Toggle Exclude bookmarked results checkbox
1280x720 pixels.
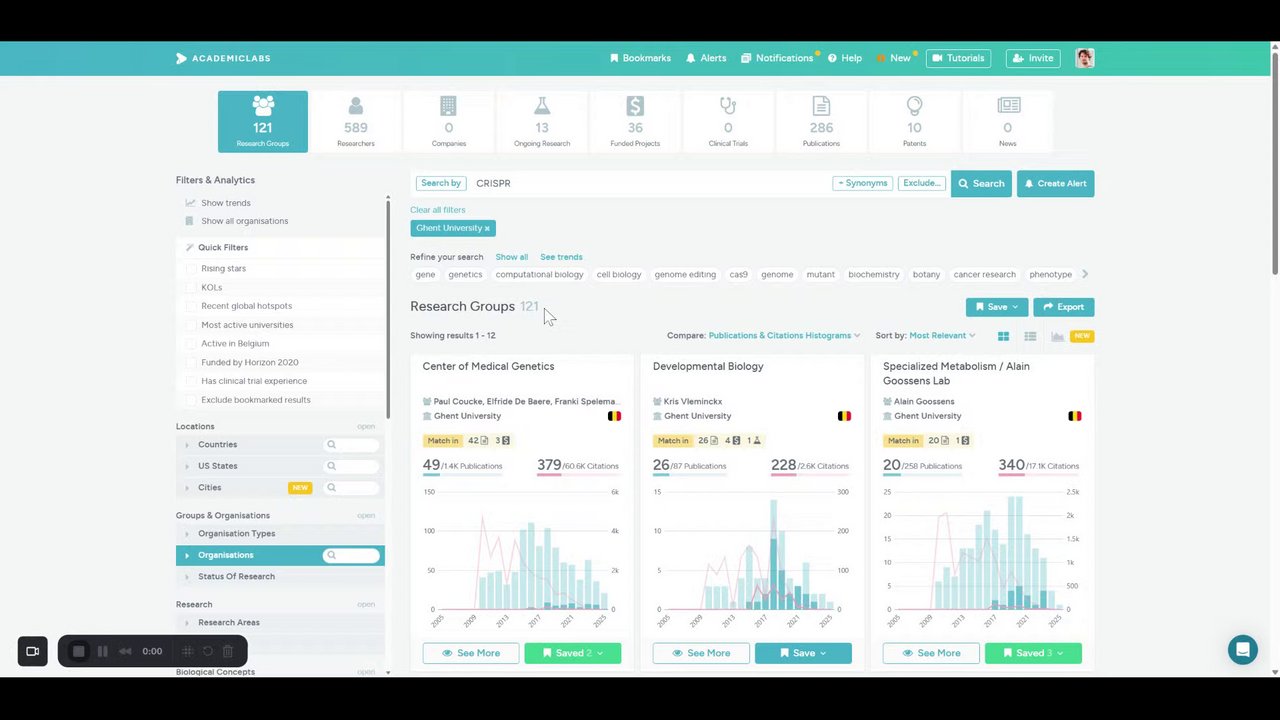[192, 400]
